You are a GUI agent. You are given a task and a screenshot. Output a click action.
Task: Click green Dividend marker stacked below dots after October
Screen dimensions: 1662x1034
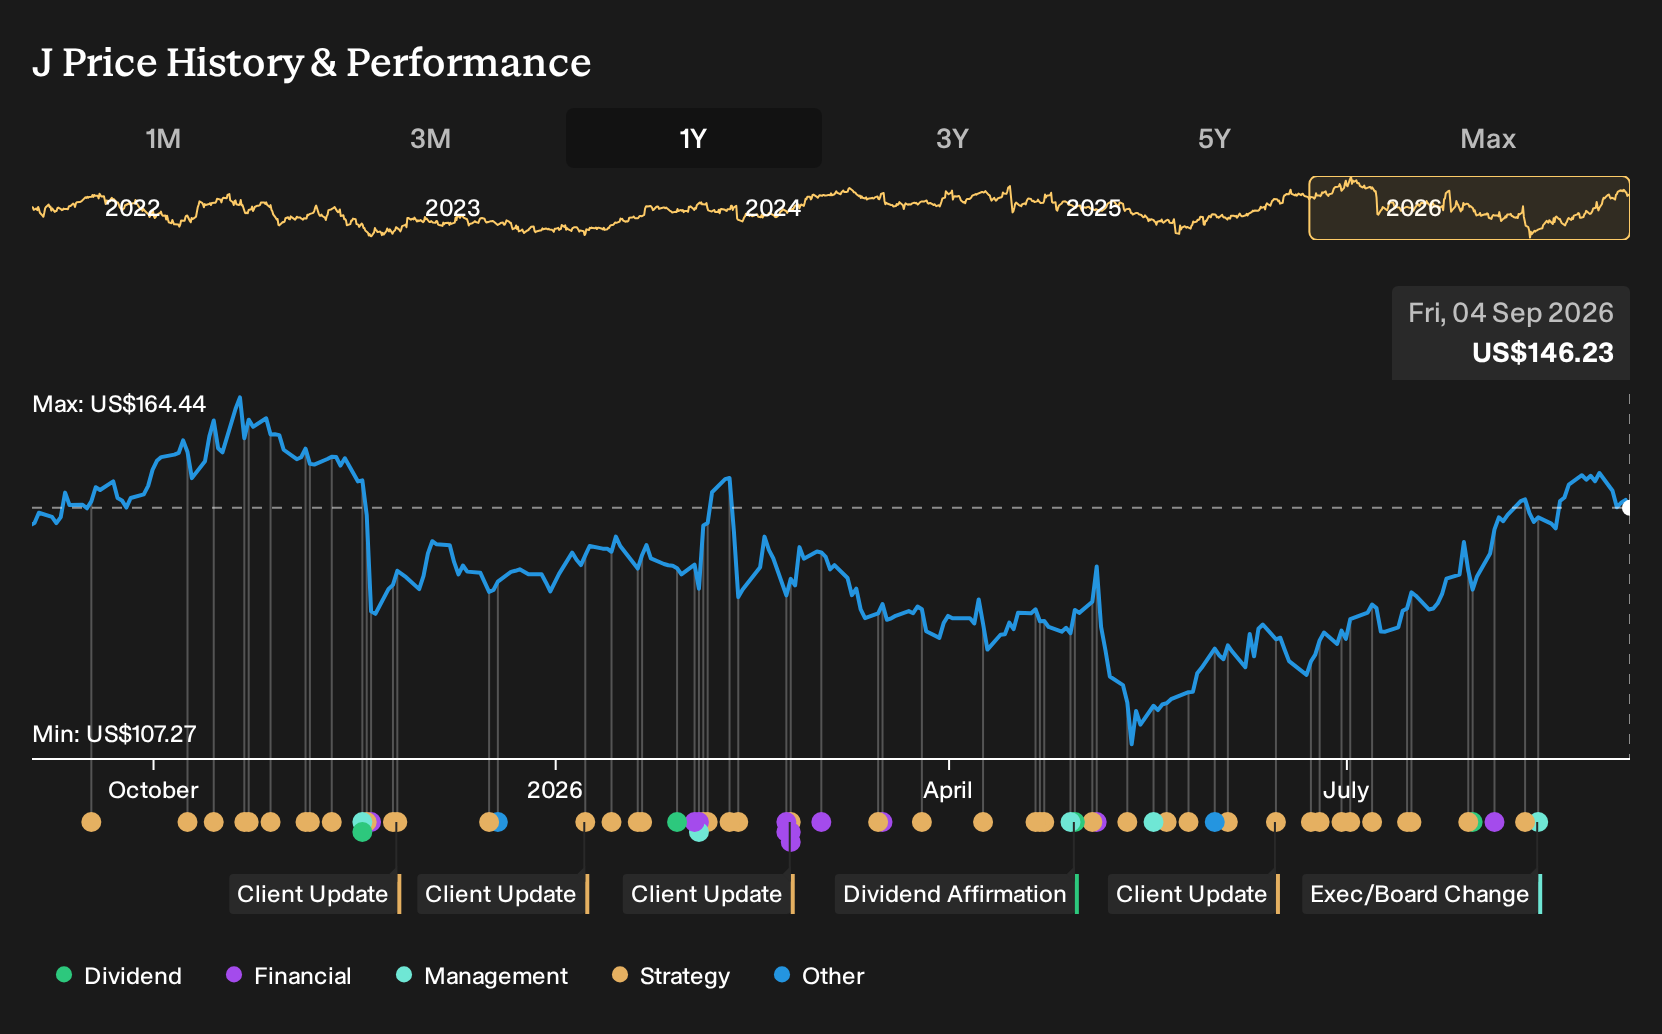pyautogui.click(x=362, y=832)
